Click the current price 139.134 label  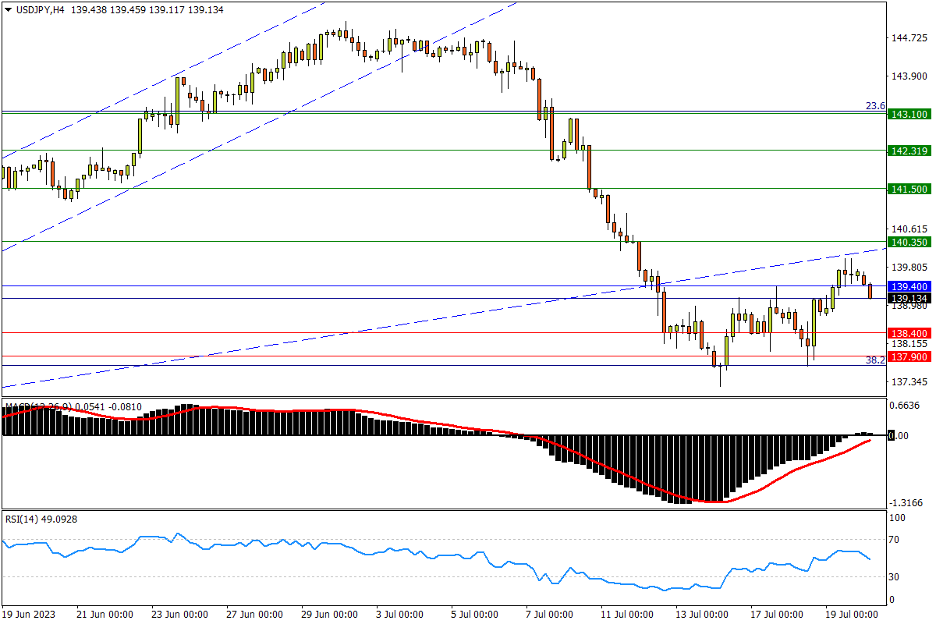pyautogui.click(x=909, y=299)
